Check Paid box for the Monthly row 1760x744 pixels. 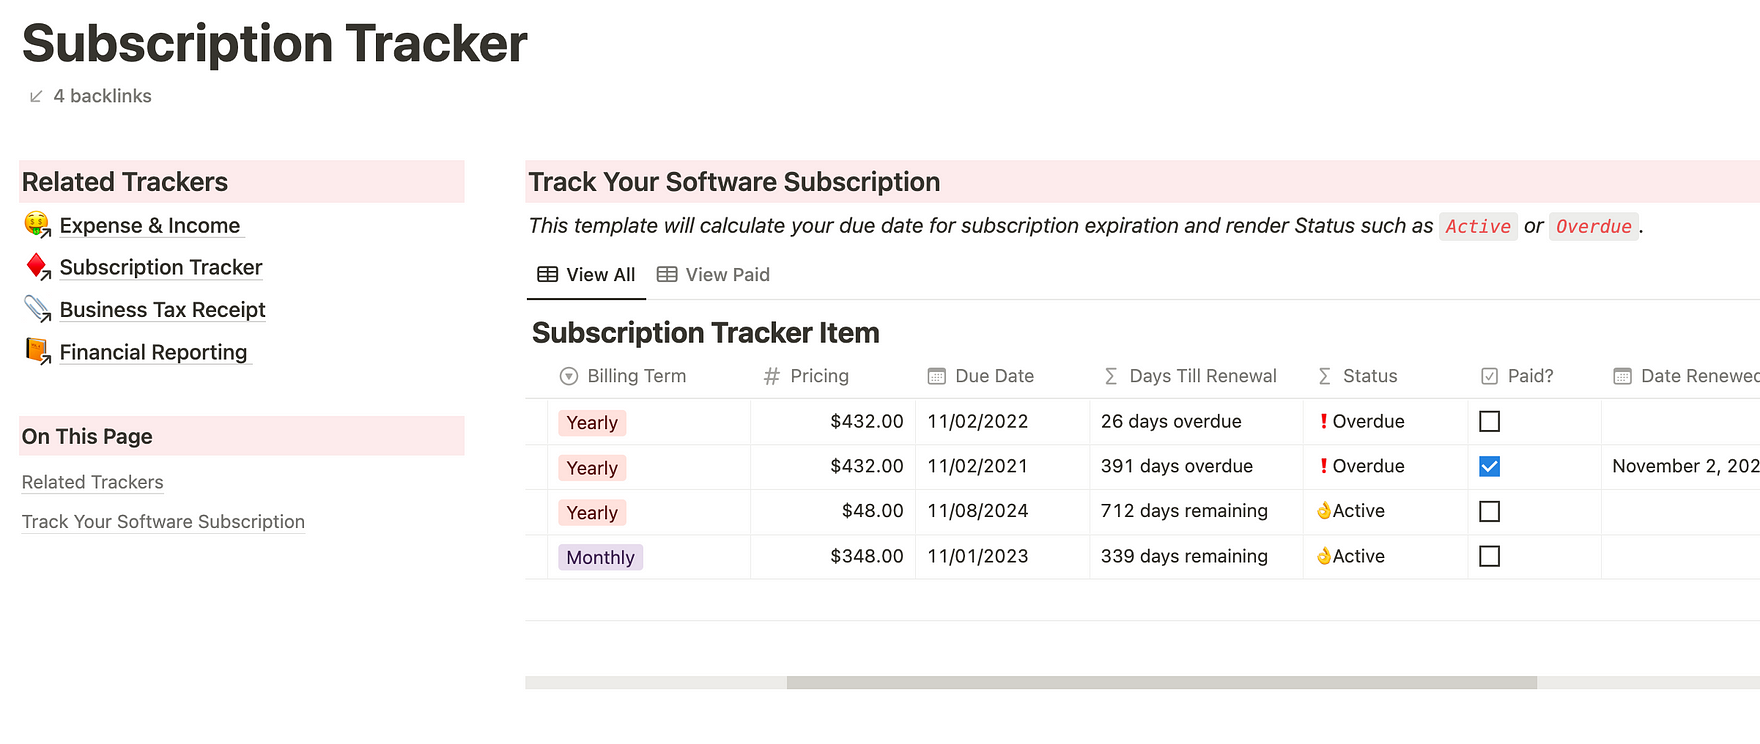pyautogui.click(x=1489, y=556)
